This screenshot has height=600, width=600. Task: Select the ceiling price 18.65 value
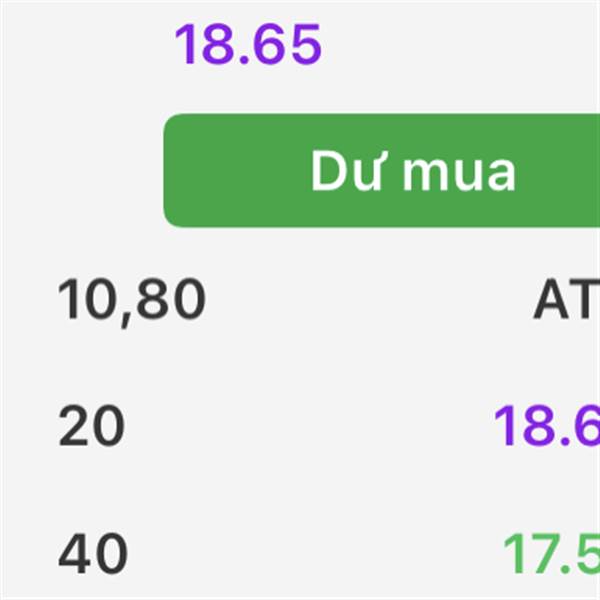[x=248, y=45]
